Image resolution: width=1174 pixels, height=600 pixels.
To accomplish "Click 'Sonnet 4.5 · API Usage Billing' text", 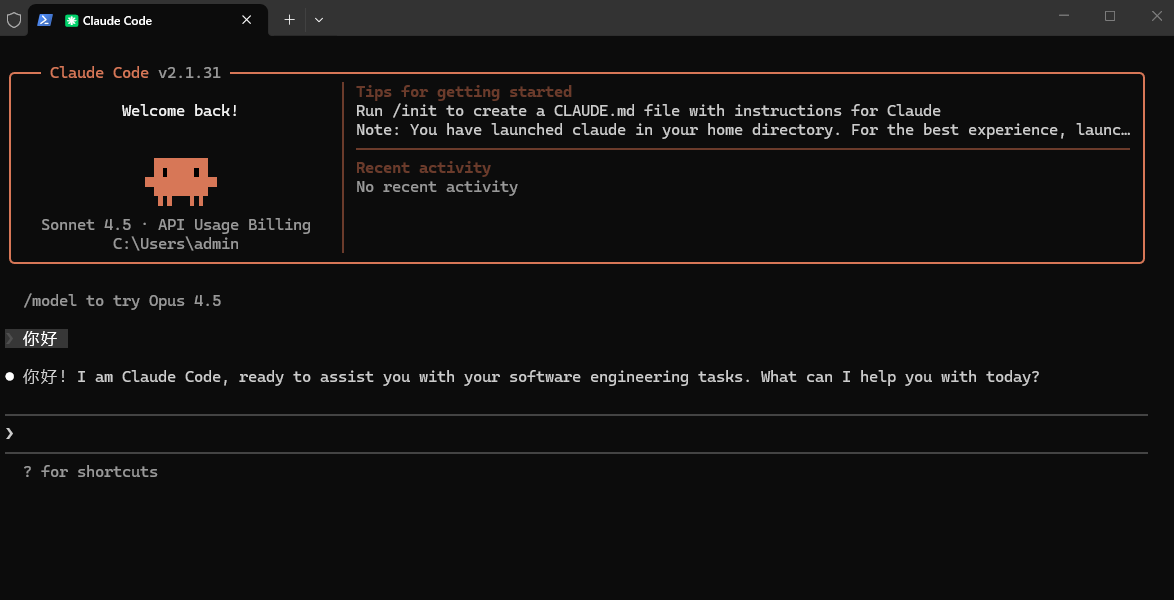I will [x=176, y=225].
